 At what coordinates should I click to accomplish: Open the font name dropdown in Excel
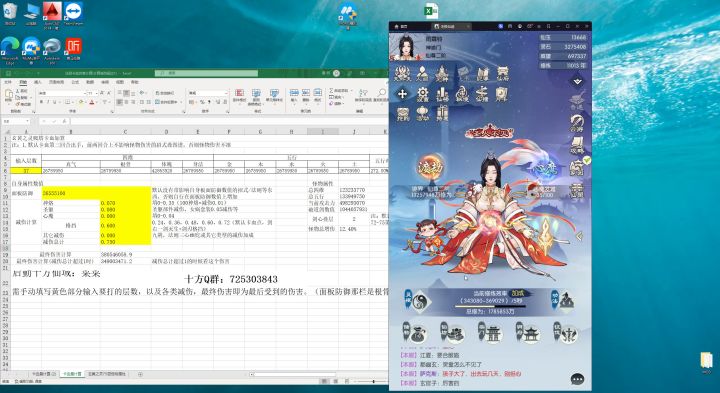tap(84, 93)
